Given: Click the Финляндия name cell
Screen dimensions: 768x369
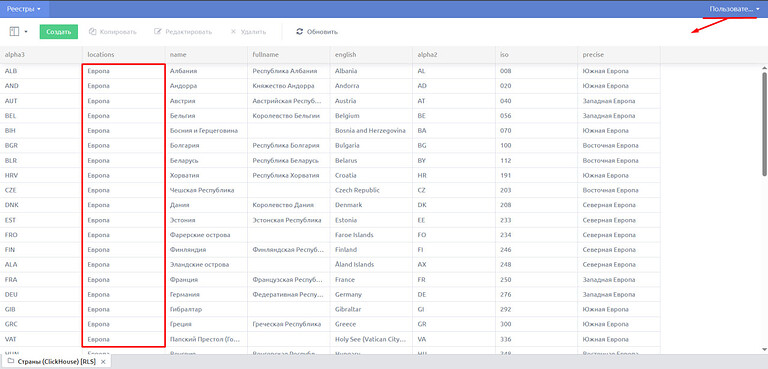Looking at the screenshot, I should click(206, 249).
